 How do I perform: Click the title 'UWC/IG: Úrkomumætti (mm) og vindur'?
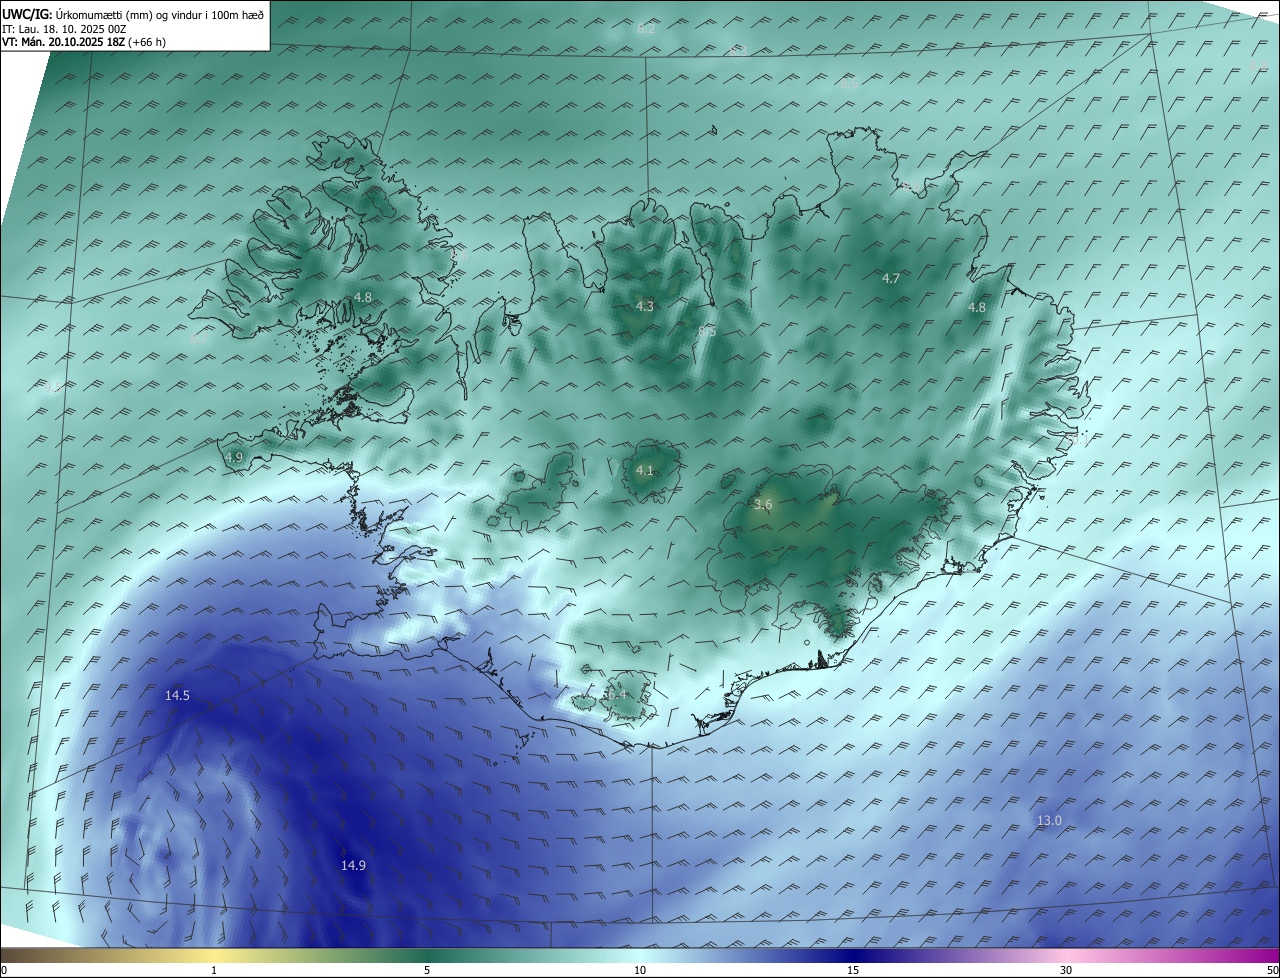pos(133,14)
